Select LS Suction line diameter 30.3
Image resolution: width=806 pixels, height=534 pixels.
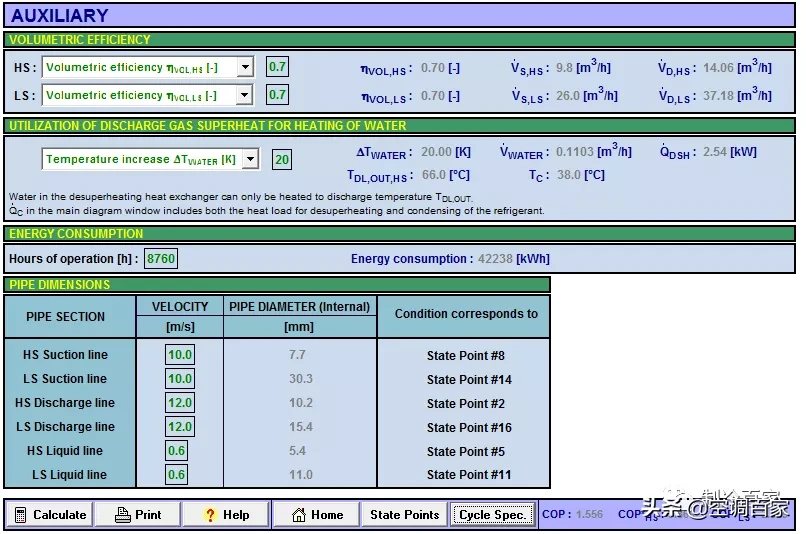click(301, 379)
